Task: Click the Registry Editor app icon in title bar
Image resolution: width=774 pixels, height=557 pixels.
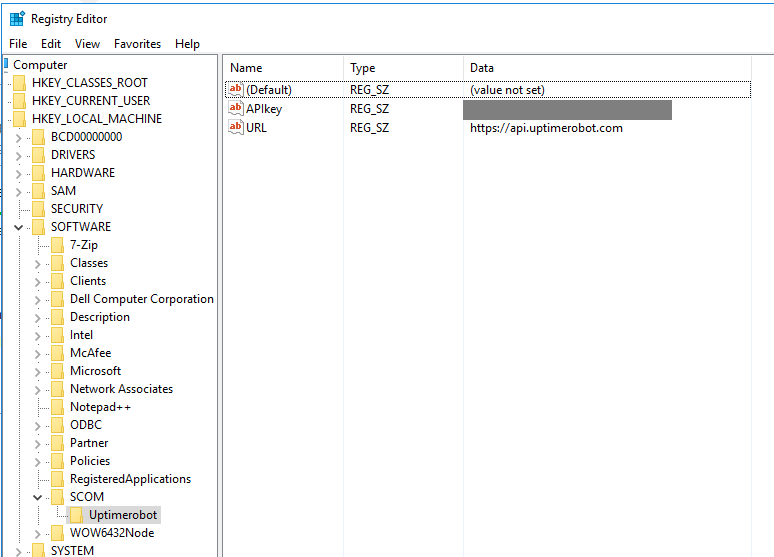Action: 17,19
